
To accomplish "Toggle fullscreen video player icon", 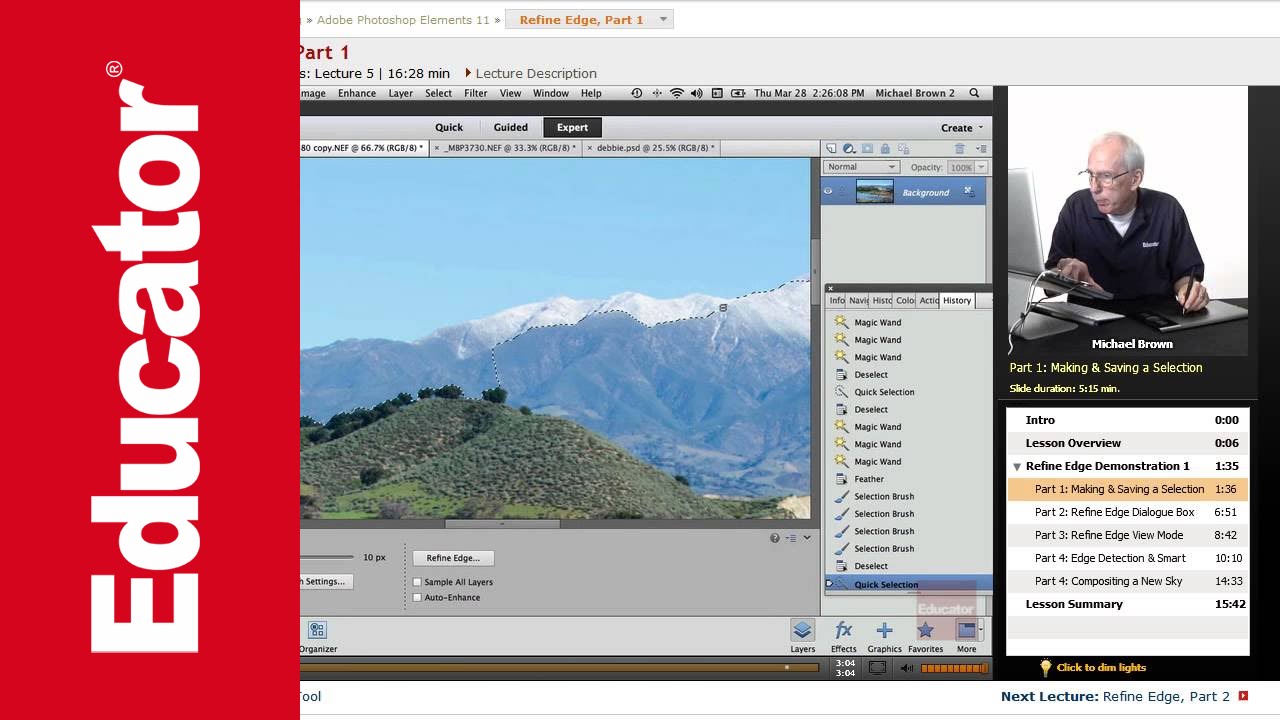I will [x=877, y=668].
